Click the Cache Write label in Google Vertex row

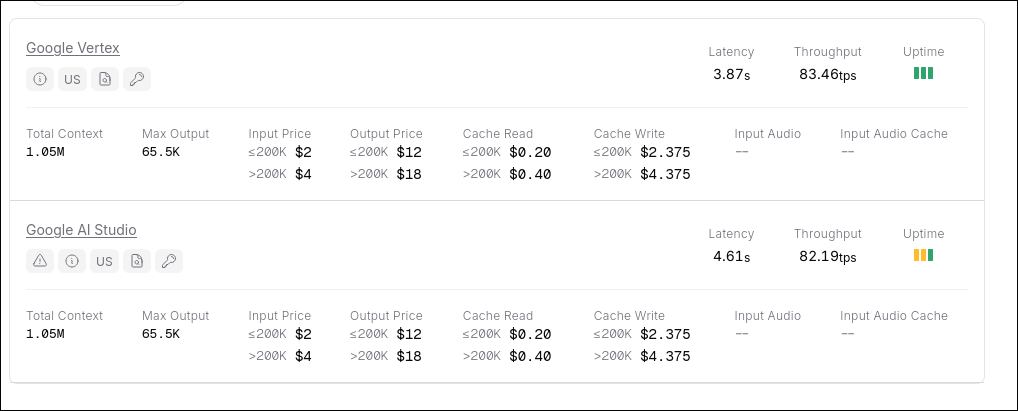629,134
